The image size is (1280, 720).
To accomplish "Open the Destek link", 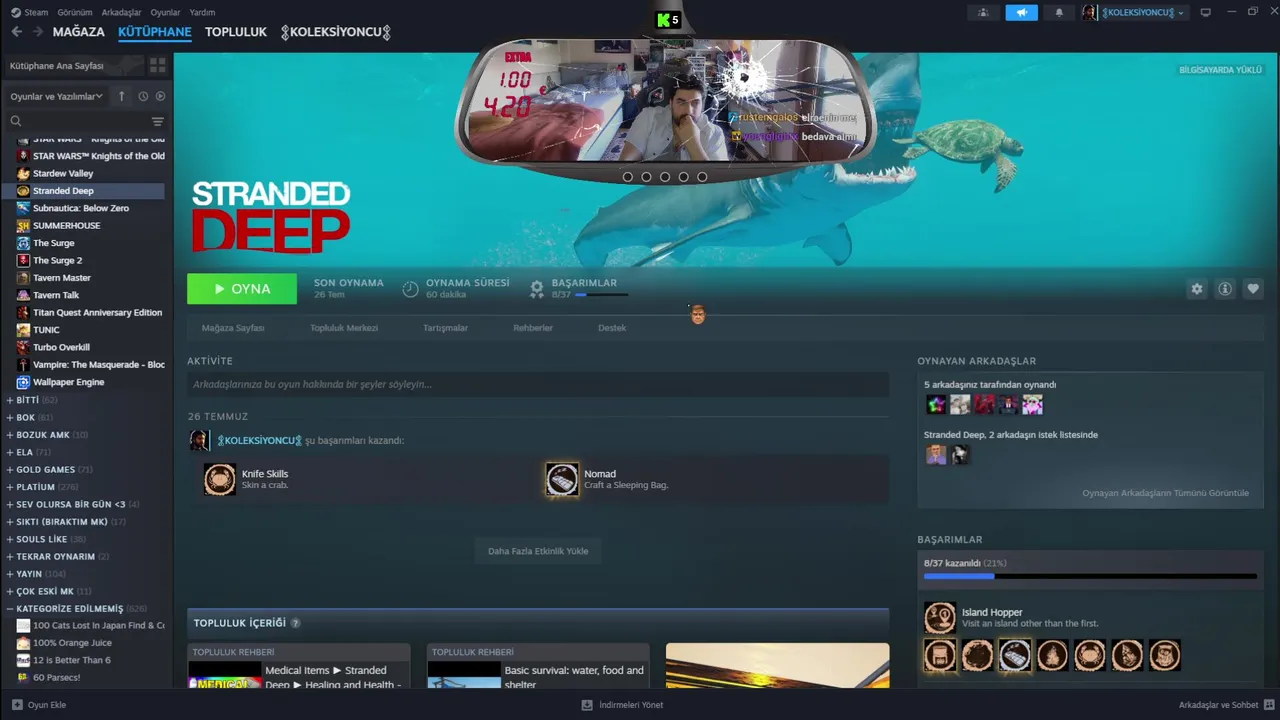I will (612, 328).
